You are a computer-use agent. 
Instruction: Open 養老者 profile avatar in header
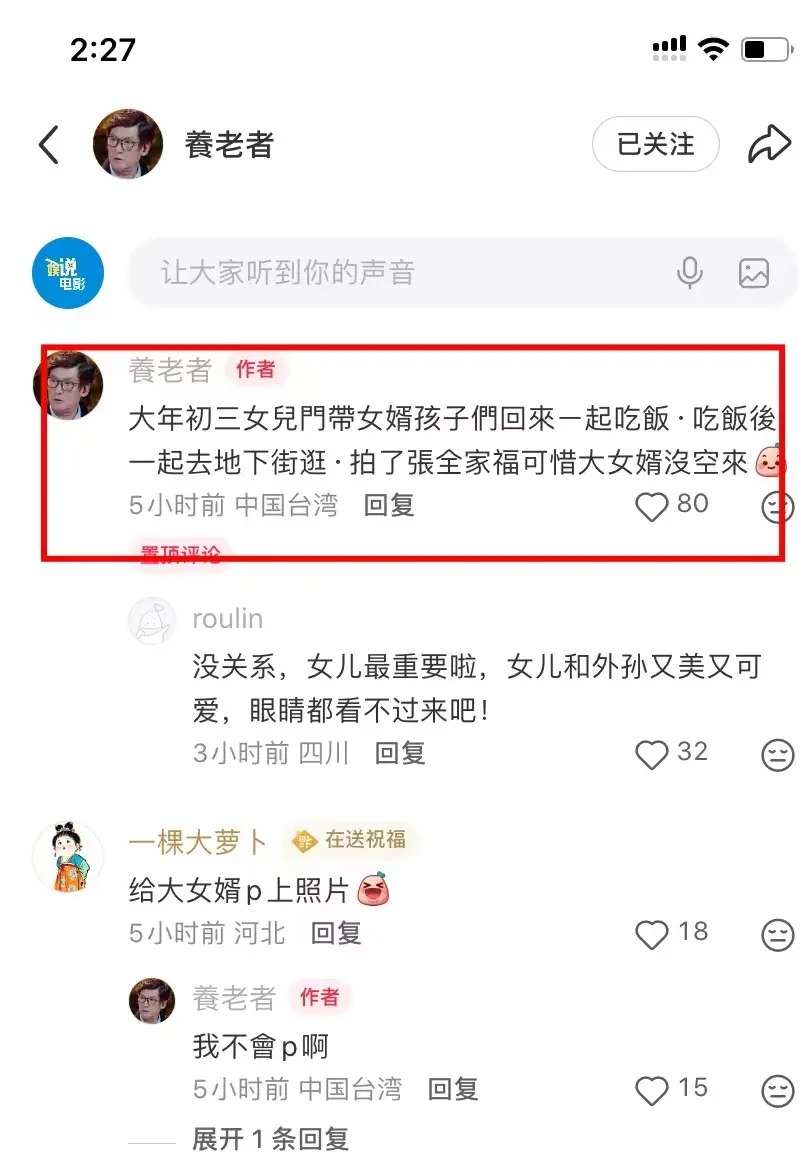tap(127, 144)
